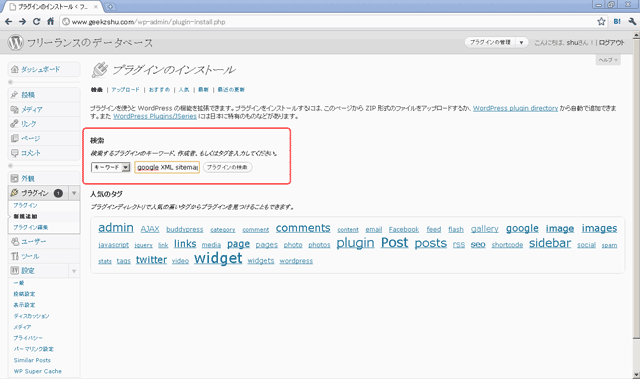Click the search field containing google XML sitemap

click(x=167, y=167)
